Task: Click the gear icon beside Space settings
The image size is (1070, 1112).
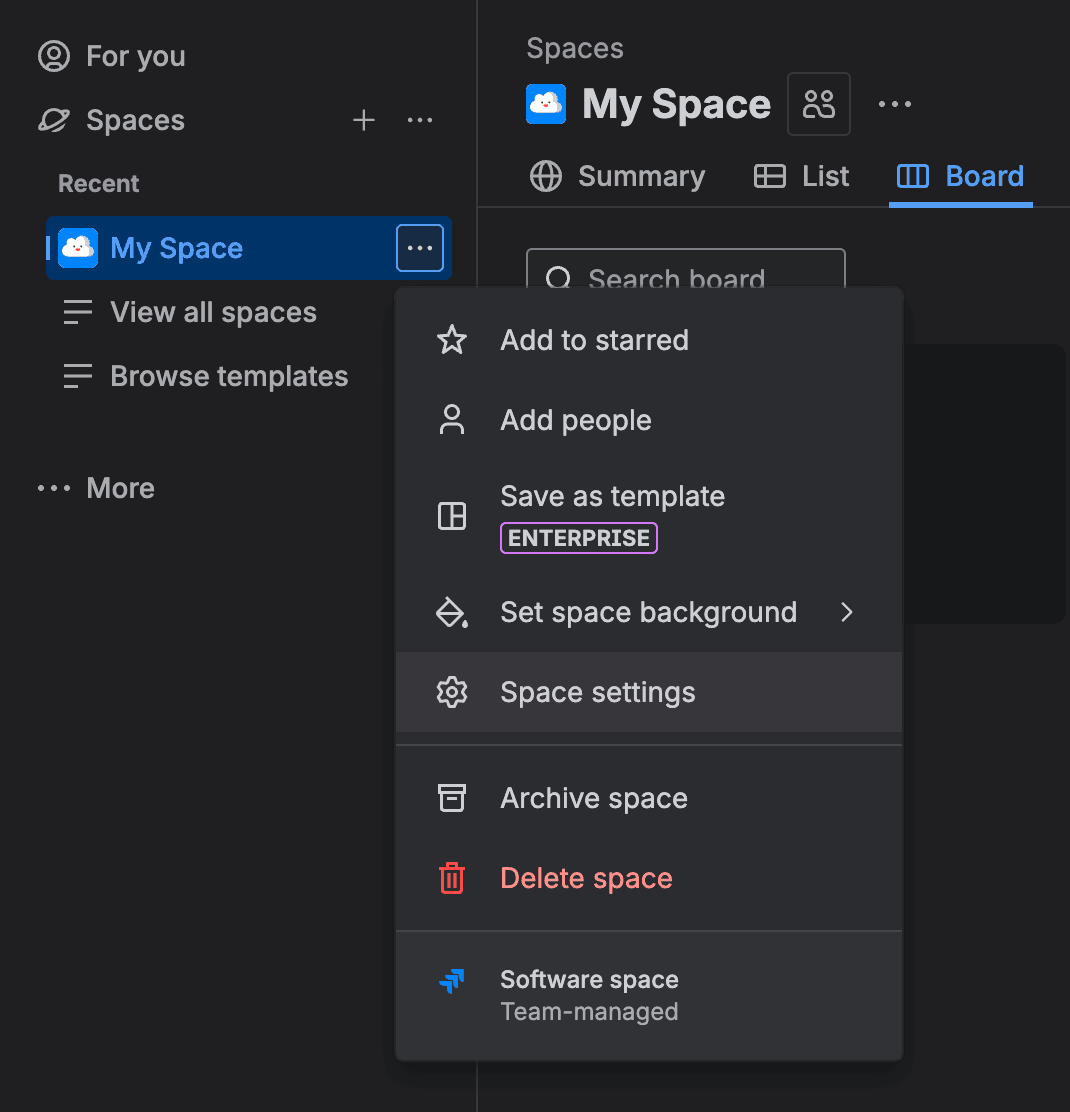Action: [x=452, y=691]
